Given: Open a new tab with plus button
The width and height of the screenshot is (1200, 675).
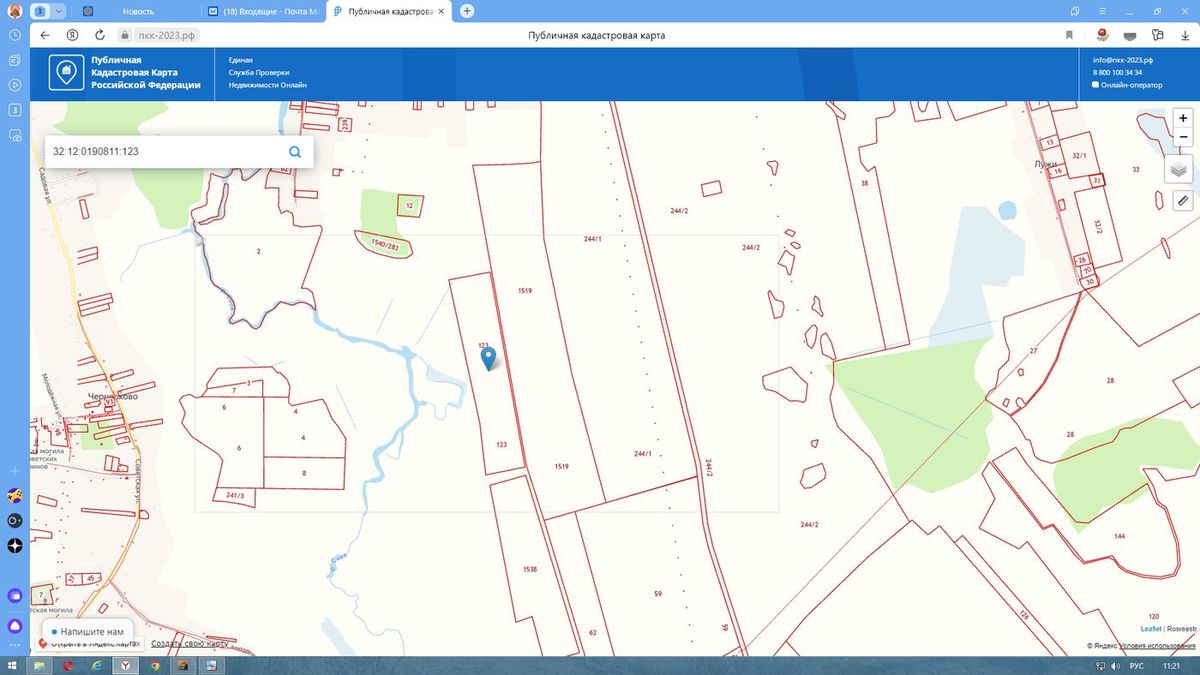Looking at the screenshot, I should click(x=467, y=11).
